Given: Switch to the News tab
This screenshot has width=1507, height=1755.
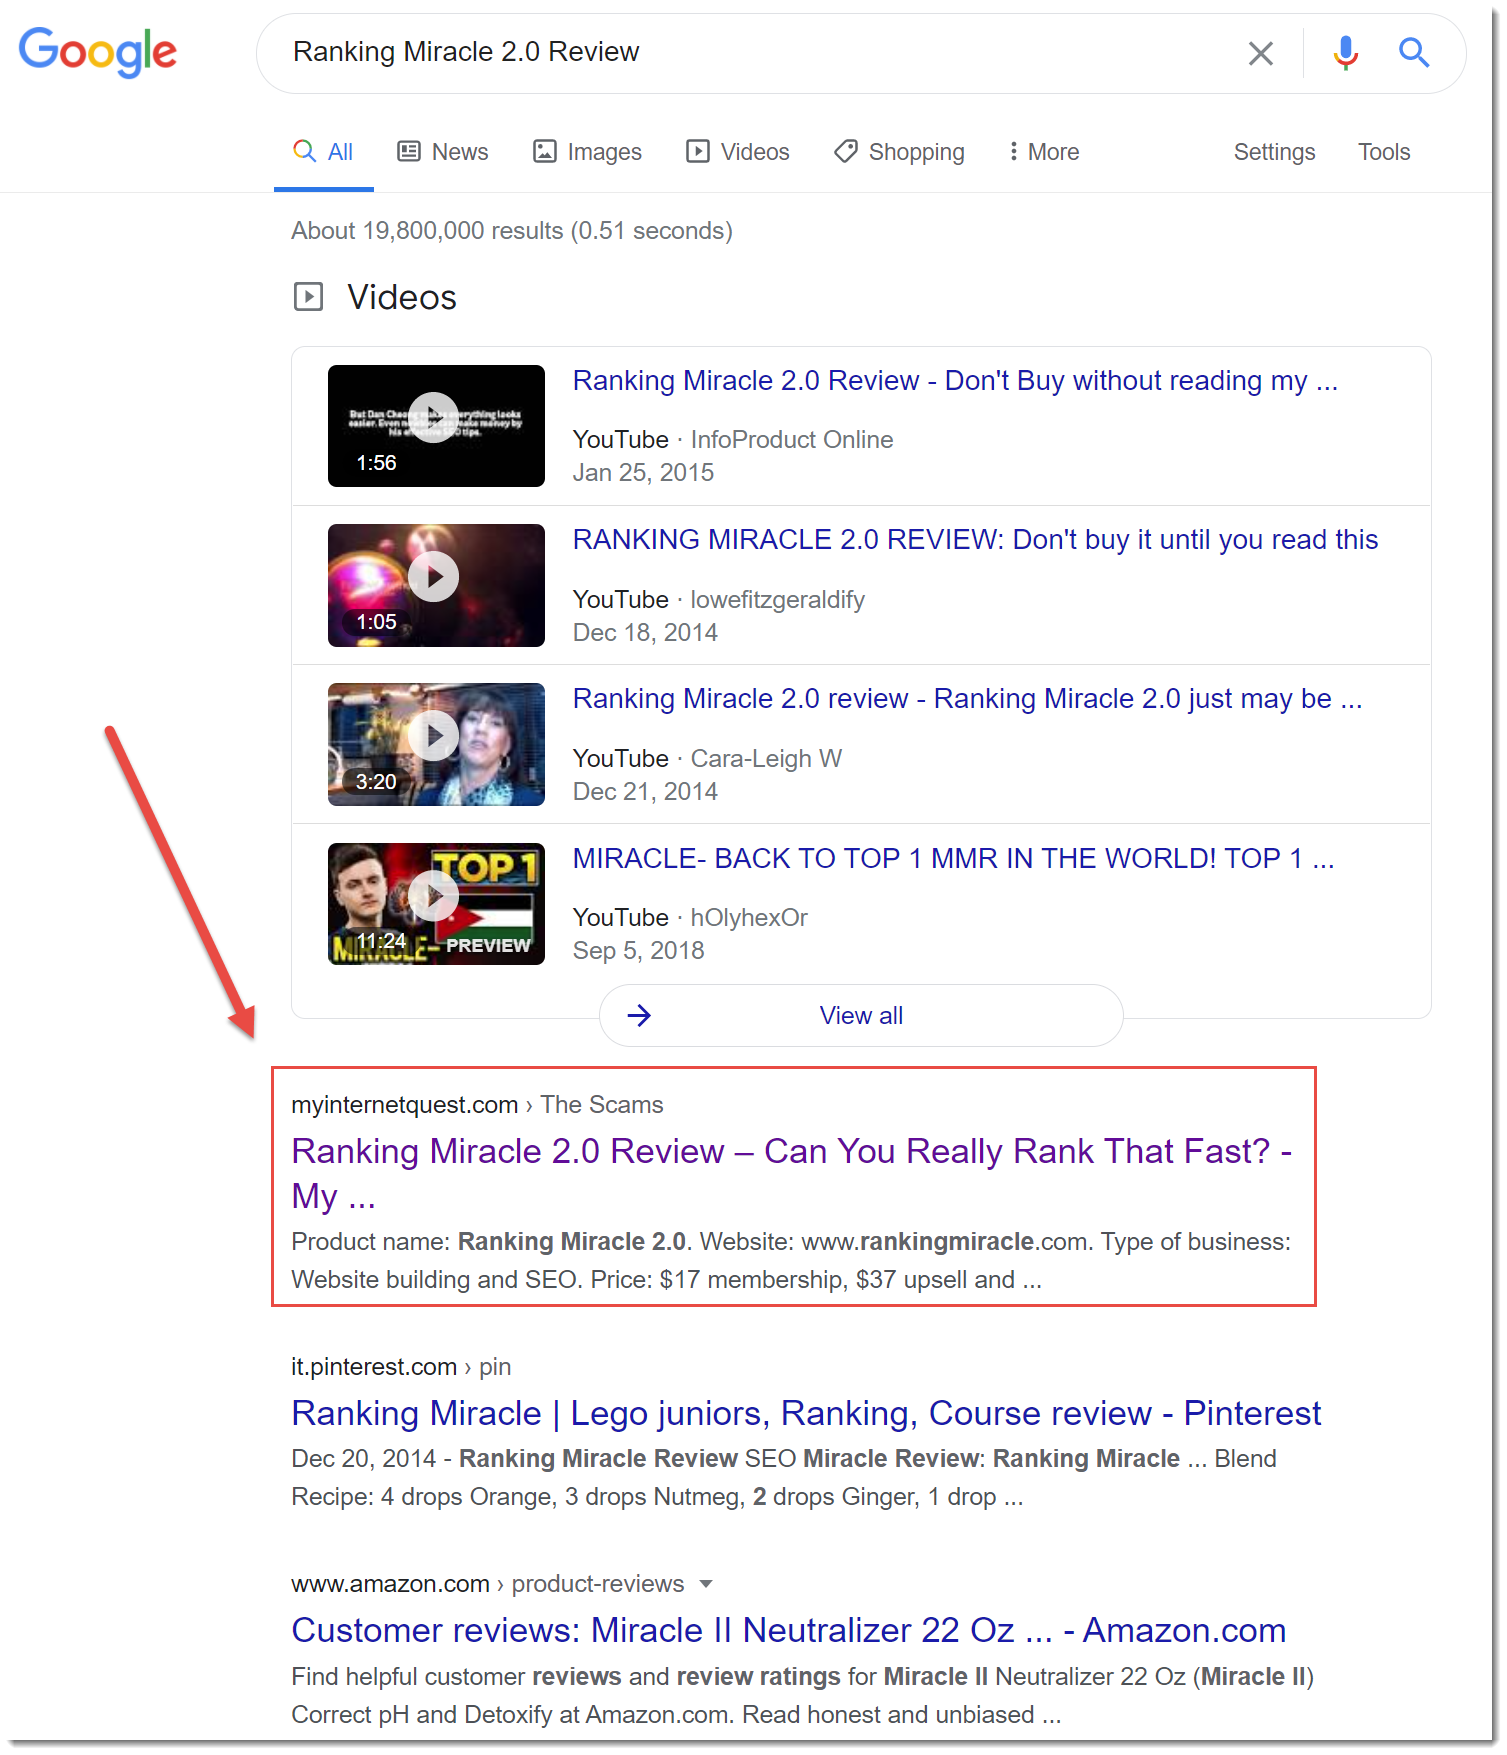Looking at the screenshot, I should [x=443, y=152].
